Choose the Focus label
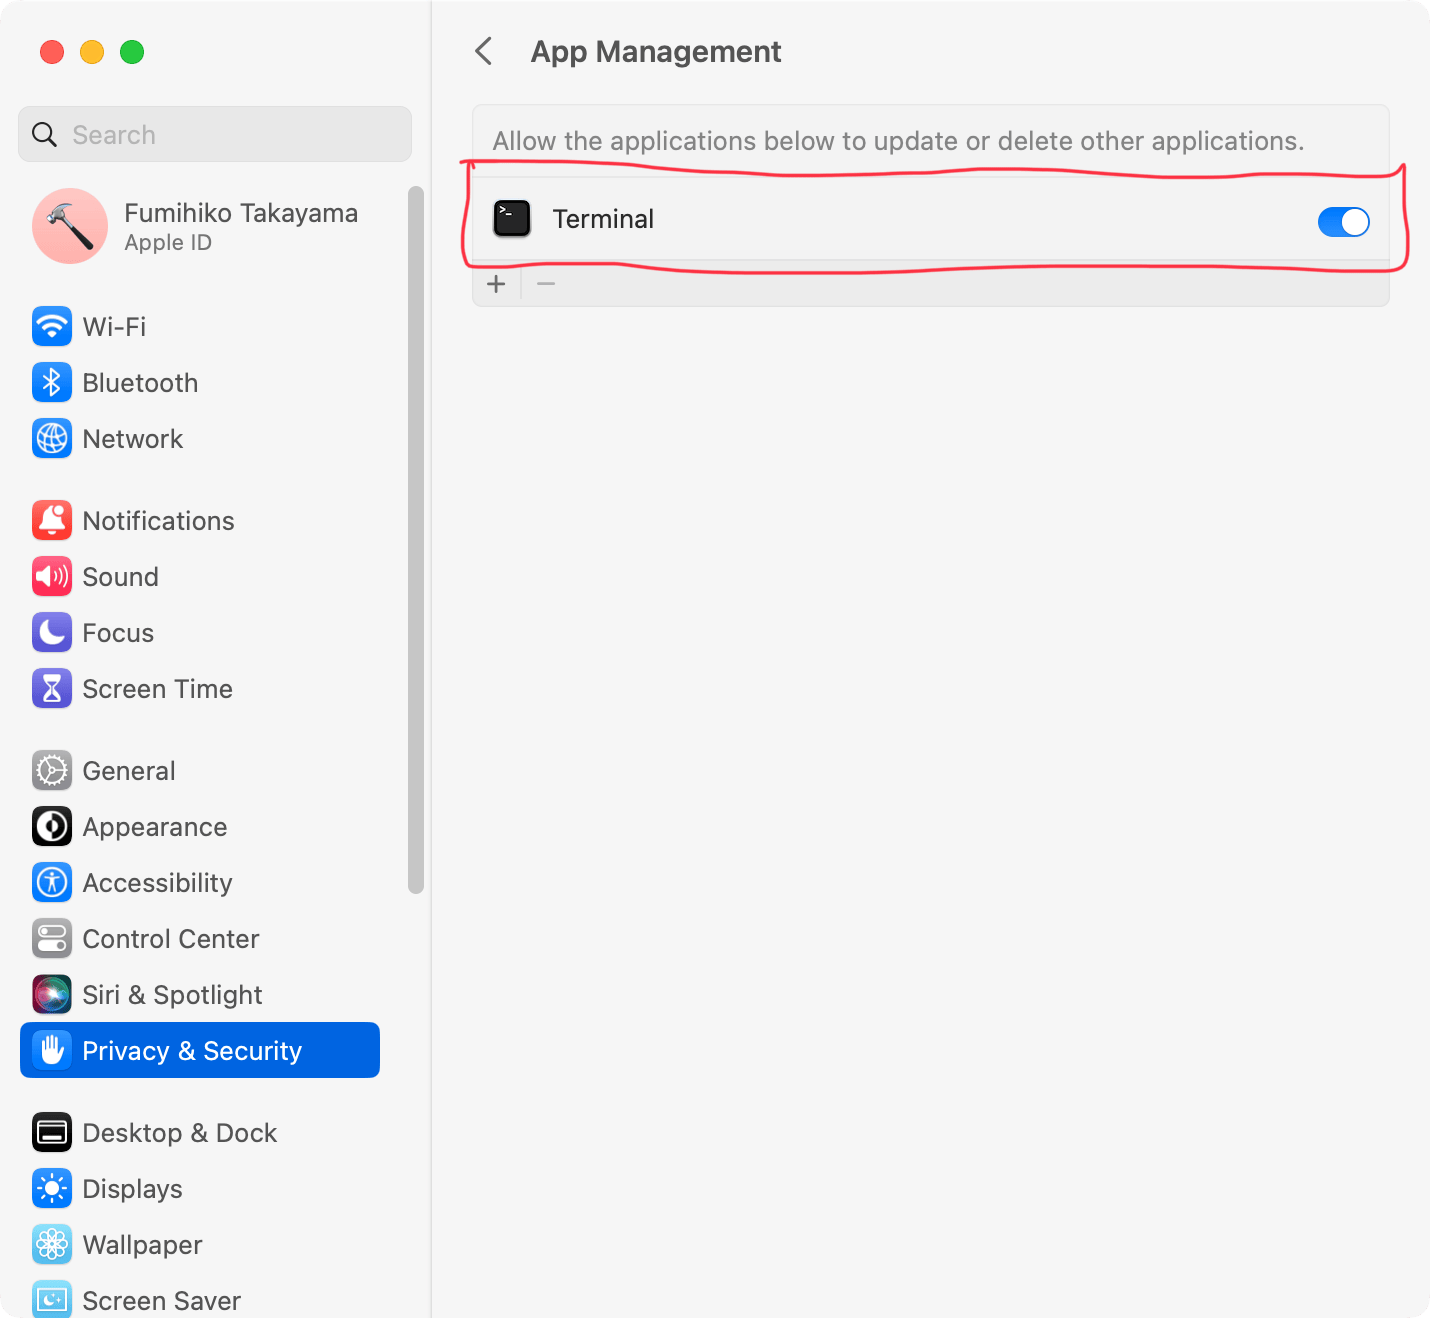Image resolution: width=1430 pixels, height=1318 pixels. tap(118, 633)
